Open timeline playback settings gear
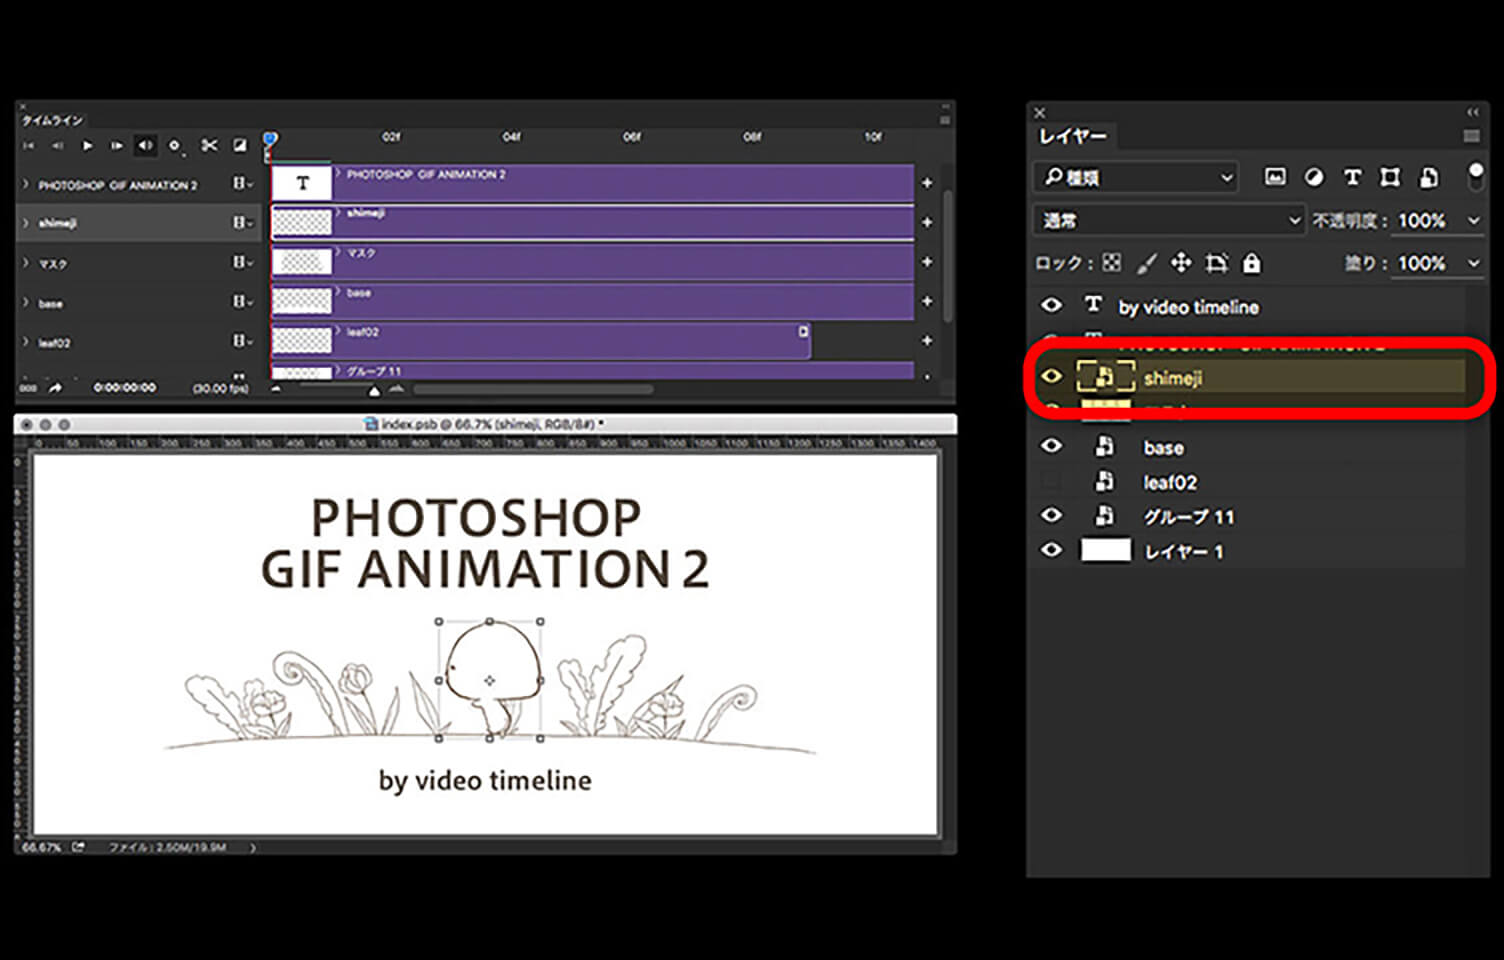 click(174, 146)
